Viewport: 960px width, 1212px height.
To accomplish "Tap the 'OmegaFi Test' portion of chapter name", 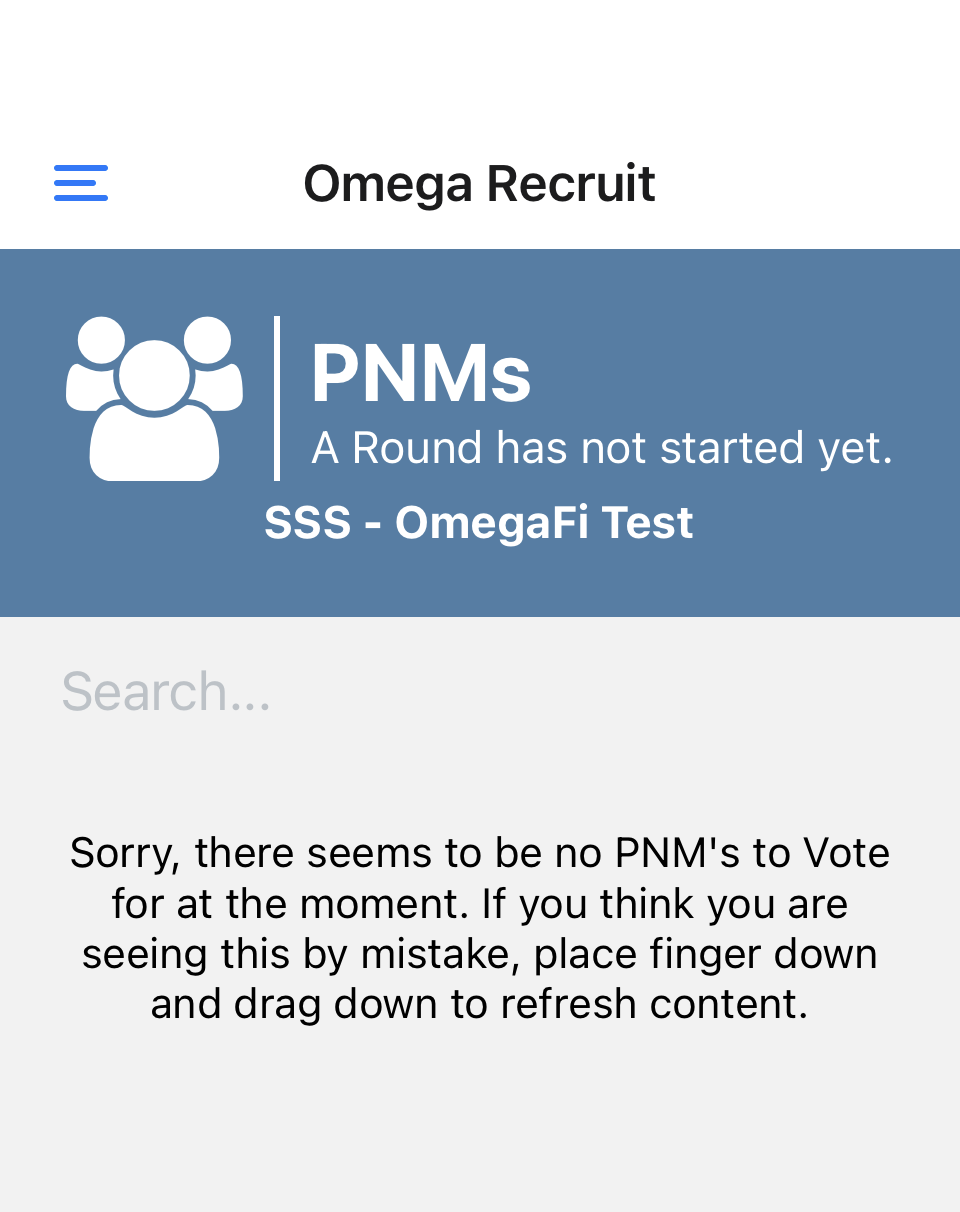I will [x=544, y=523].
